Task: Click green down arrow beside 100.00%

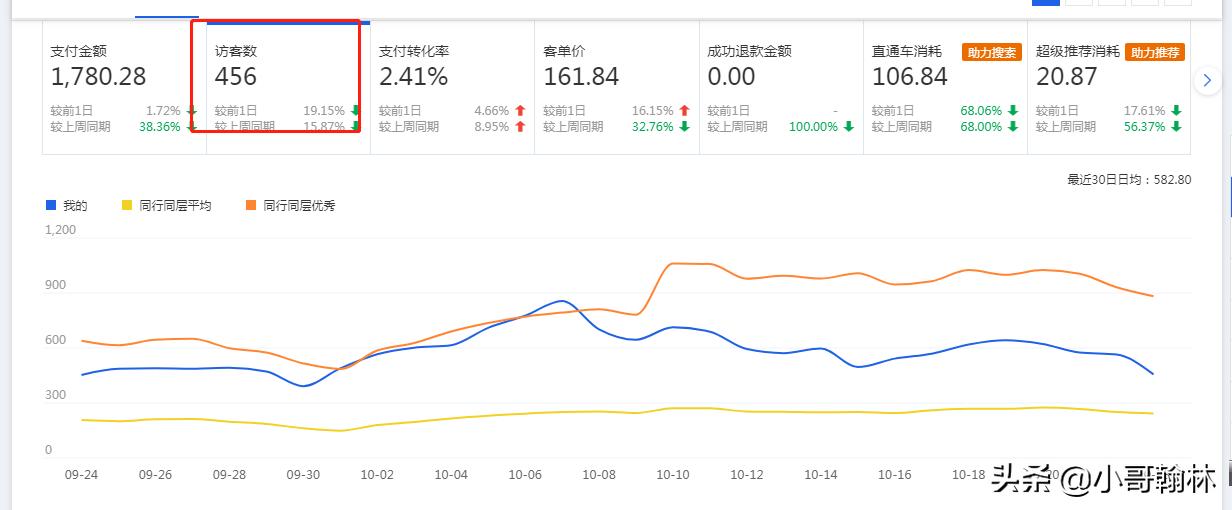Action: tap(848, 127)
